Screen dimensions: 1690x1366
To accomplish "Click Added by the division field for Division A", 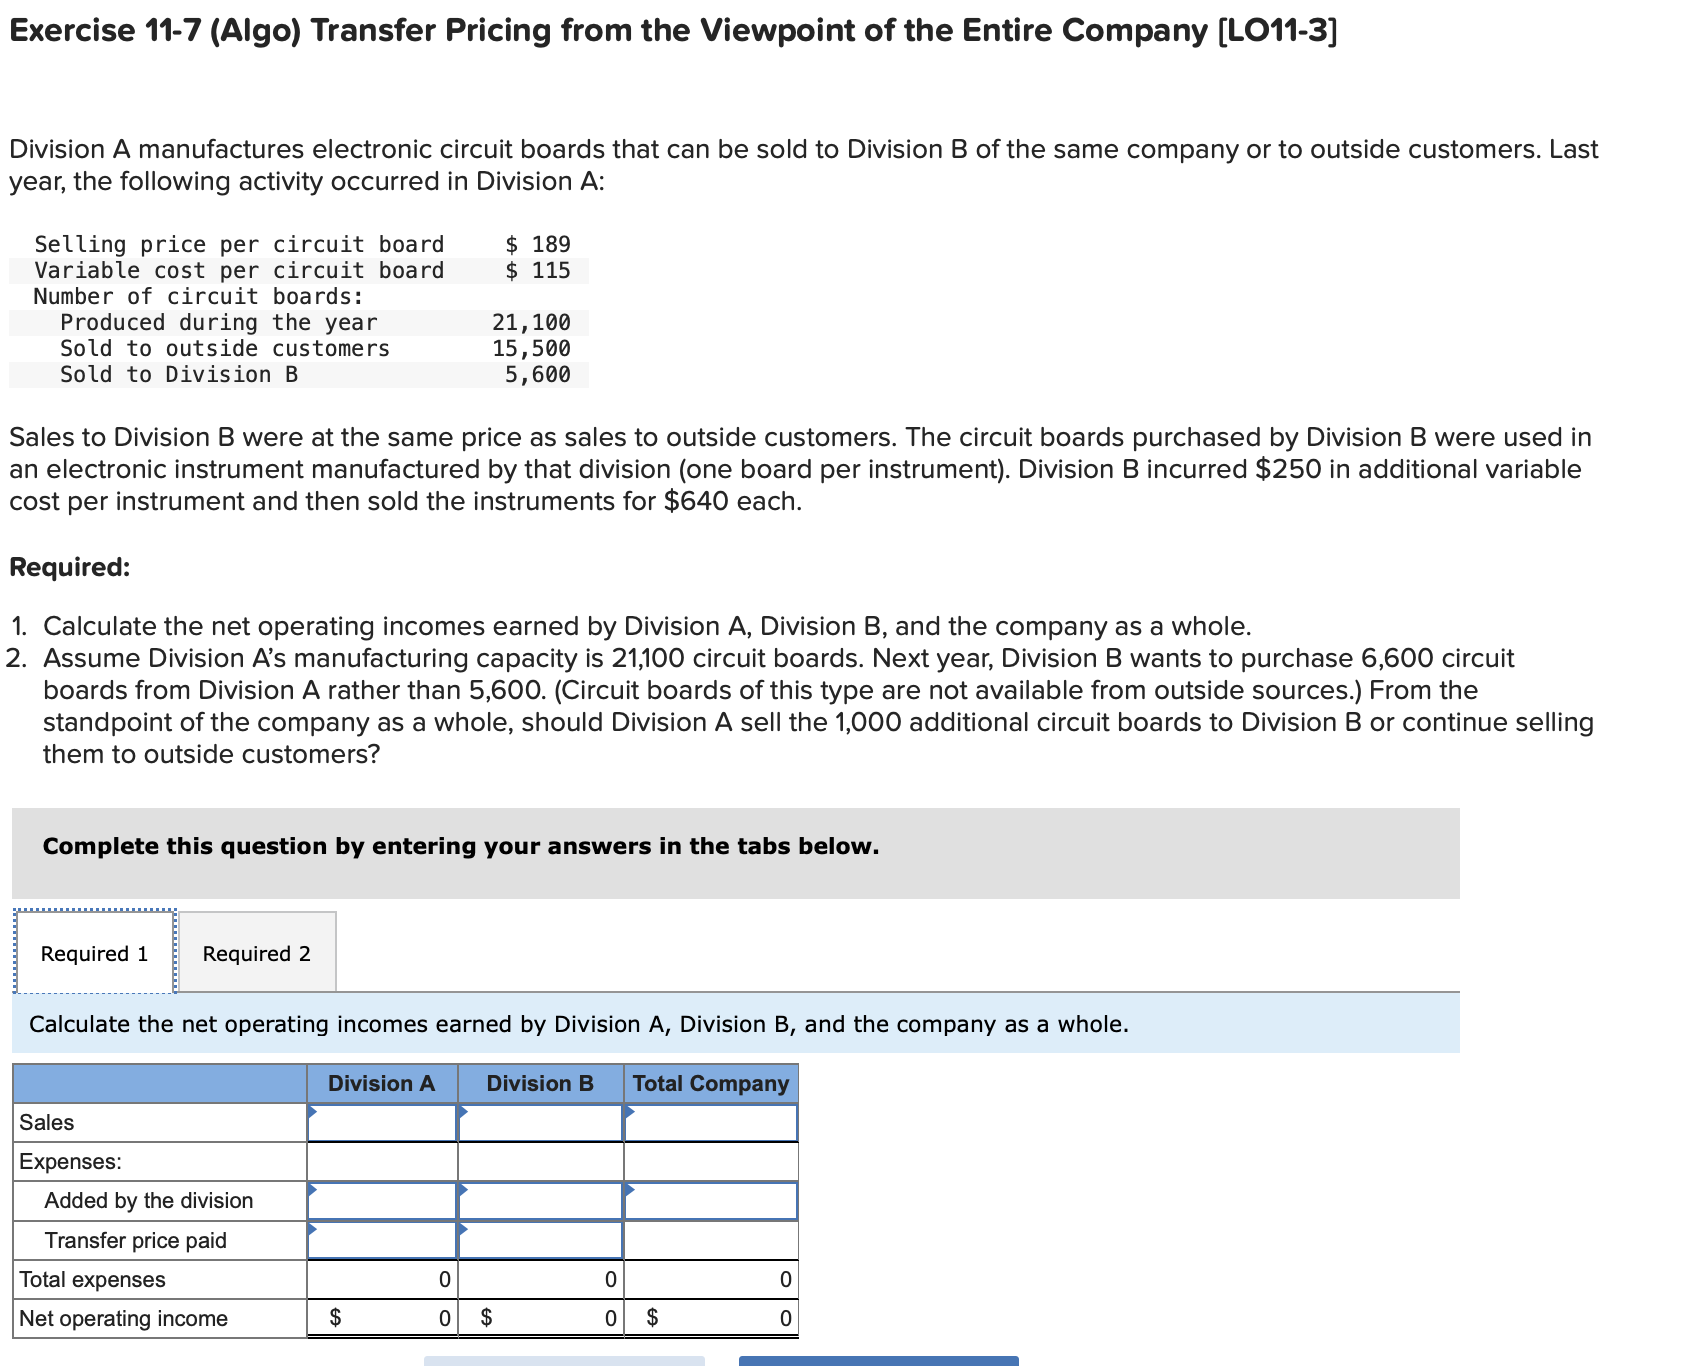I will [381, 1200].
